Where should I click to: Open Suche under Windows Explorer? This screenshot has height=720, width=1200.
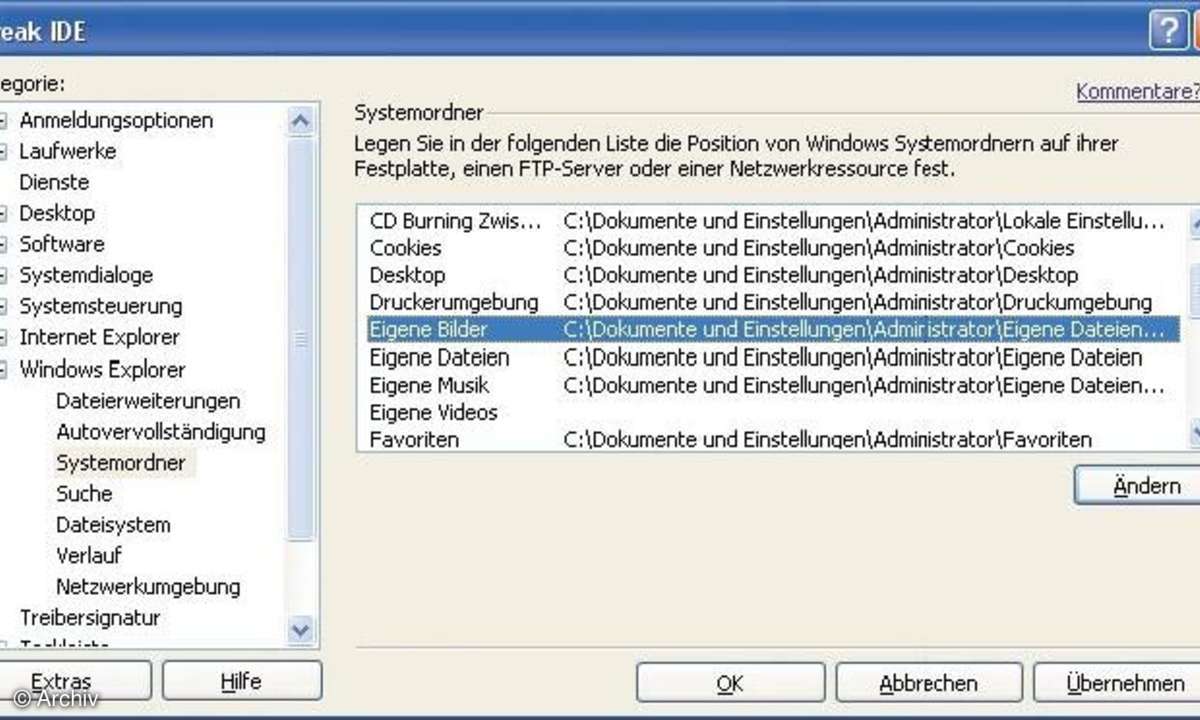click(x=84, y=494)
